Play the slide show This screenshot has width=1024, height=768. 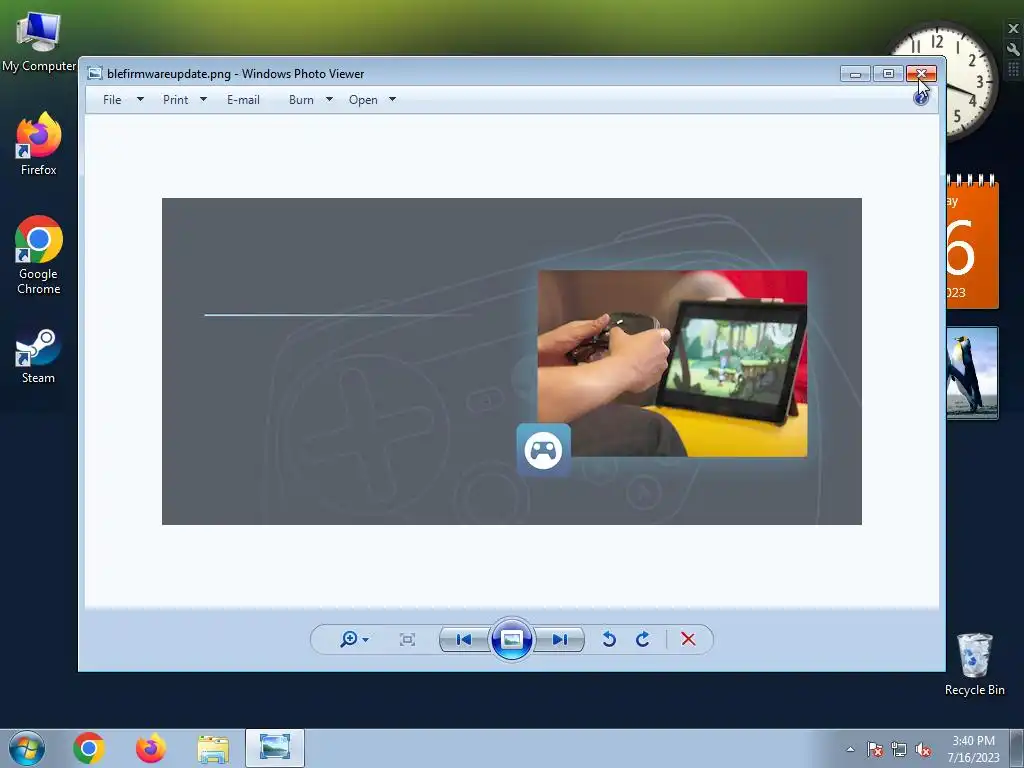511,639
